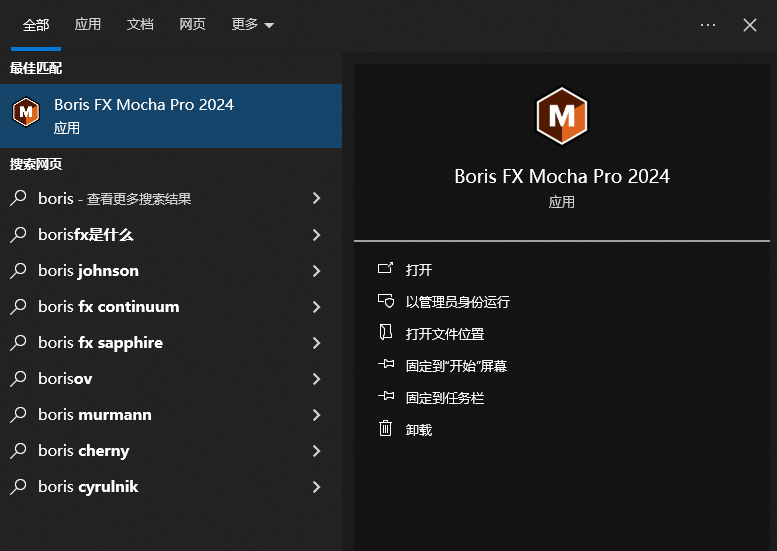The image size is (777, 551).
Task: Click web suggestion text boris cherny
Action: [84, 451]
